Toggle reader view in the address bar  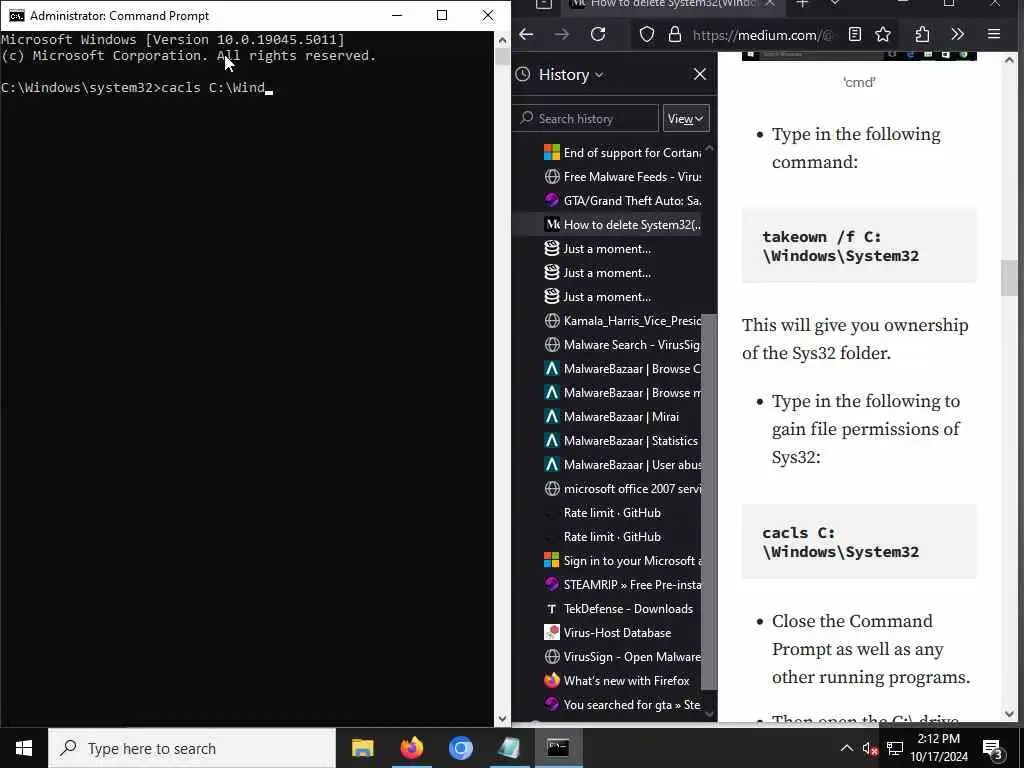coord(855,35)
